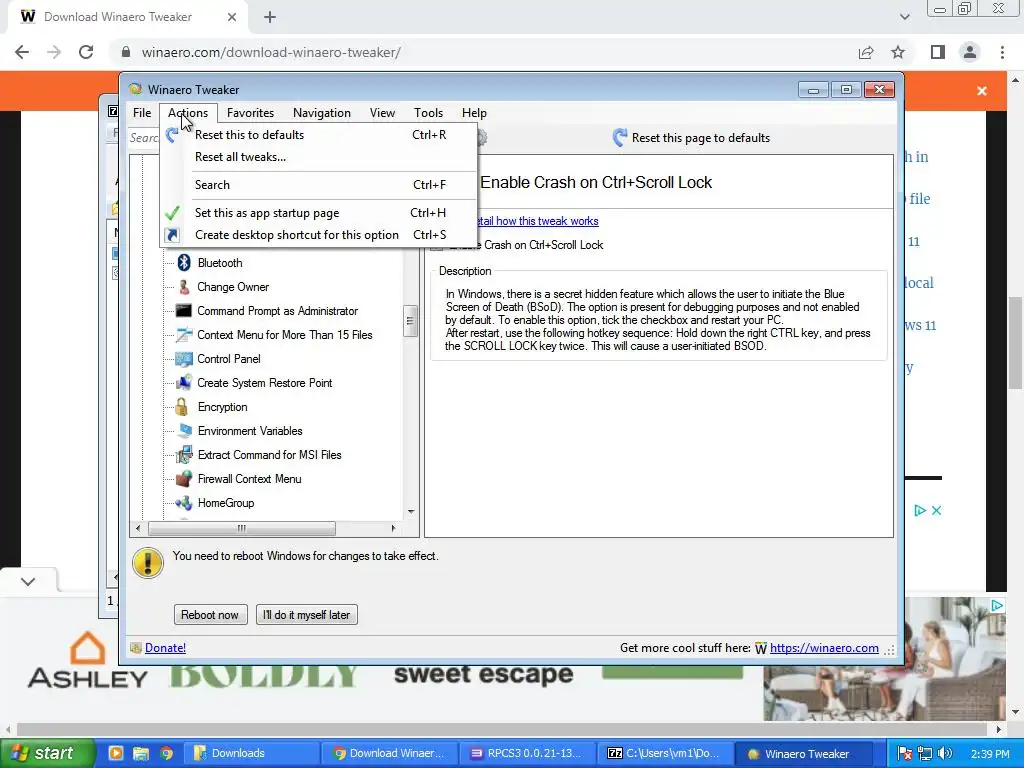The height and width of the screenshot is (768, 1024).
Task: Click the HomeGroup icon in tree
Action: point(184,503)
